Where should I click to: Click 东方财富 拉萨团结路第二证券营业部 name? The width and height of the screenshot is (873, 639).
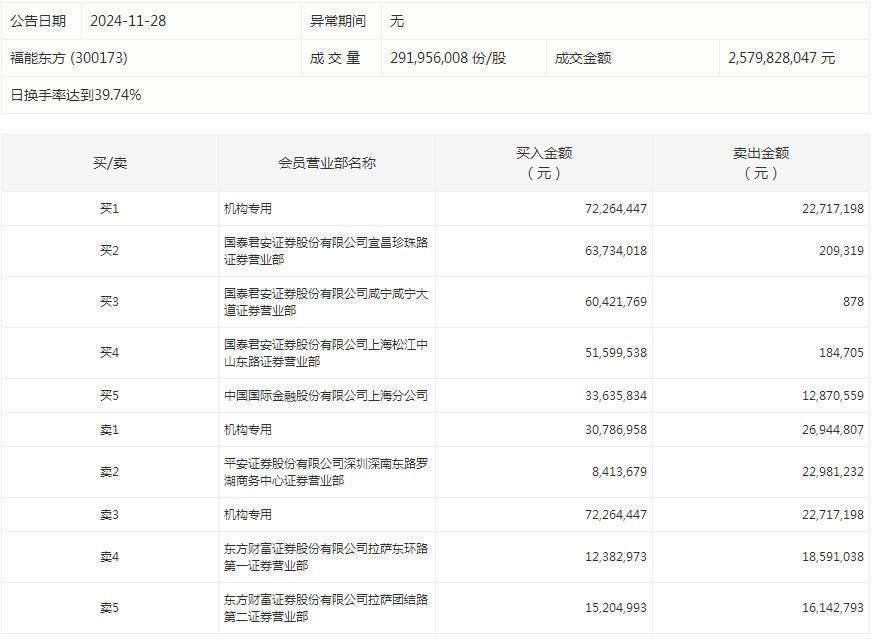pyautogui.click(x=326, y=608)
